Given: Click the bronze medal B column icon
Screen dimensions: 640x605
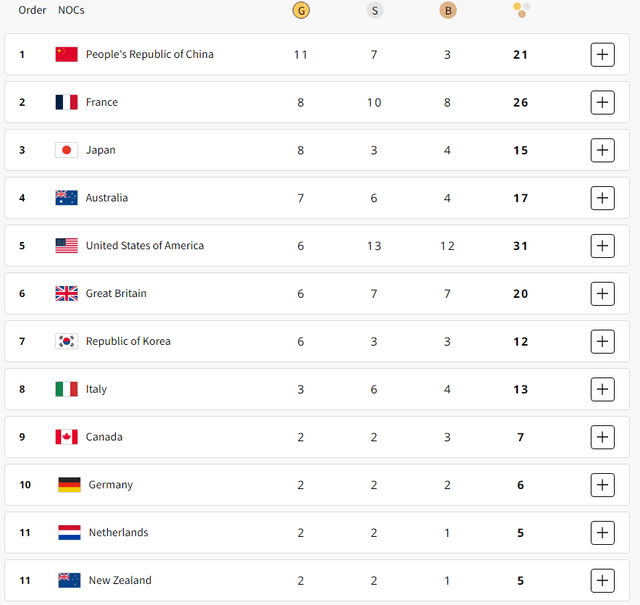Looking at the screenshot, I should click(448, 11).
